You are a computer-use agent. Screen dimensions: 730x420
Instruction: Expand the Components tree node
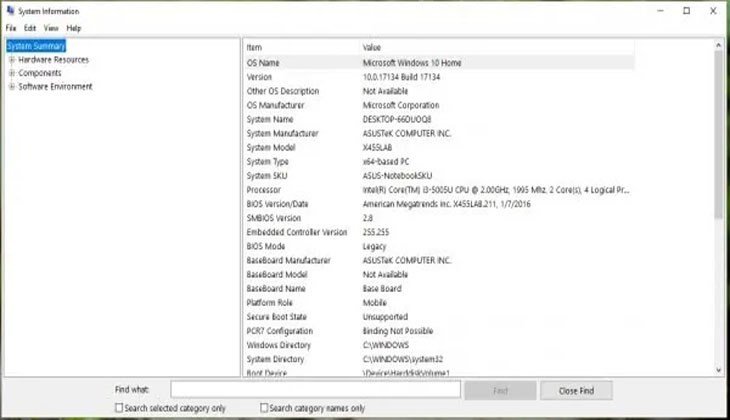pos(11,73)
